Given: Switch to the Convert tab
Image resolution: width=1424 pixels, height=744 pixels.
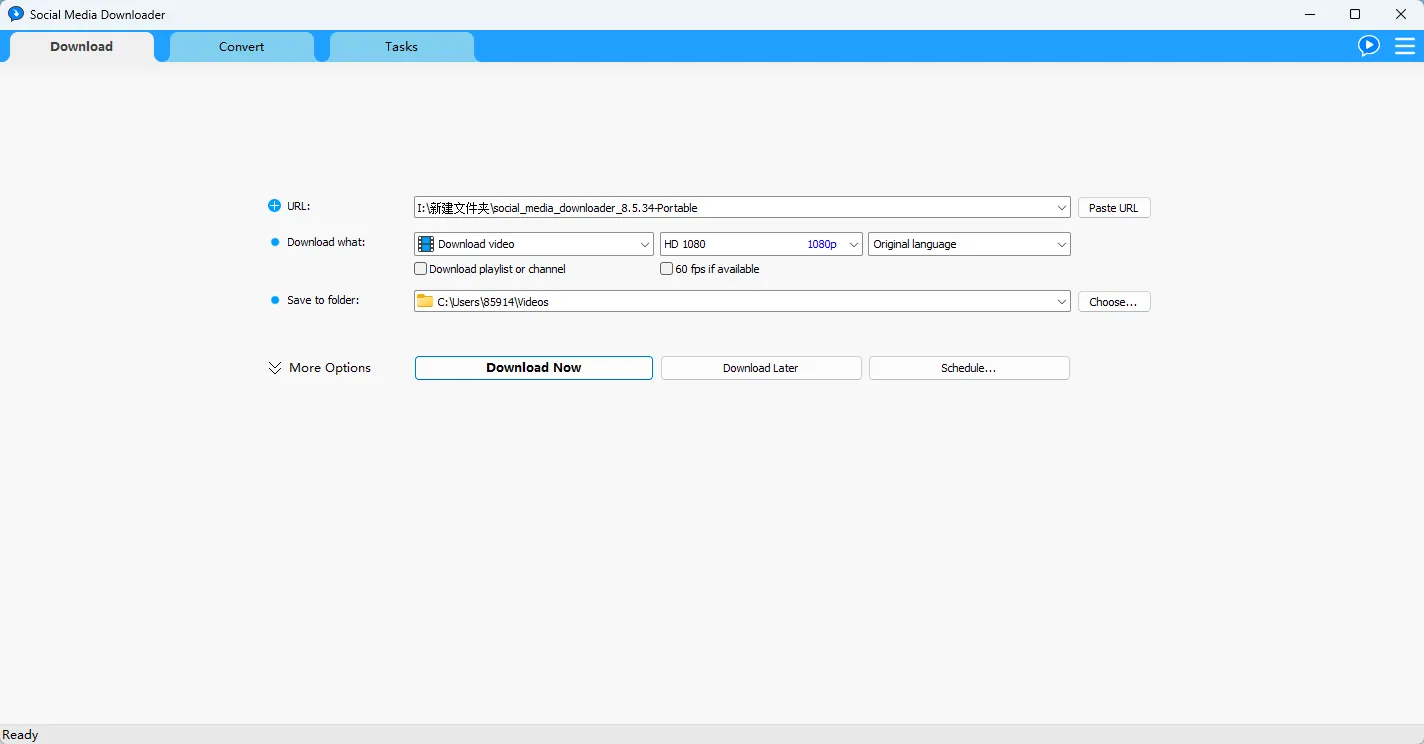Looking at the screenshot, I should click(242, 47).
